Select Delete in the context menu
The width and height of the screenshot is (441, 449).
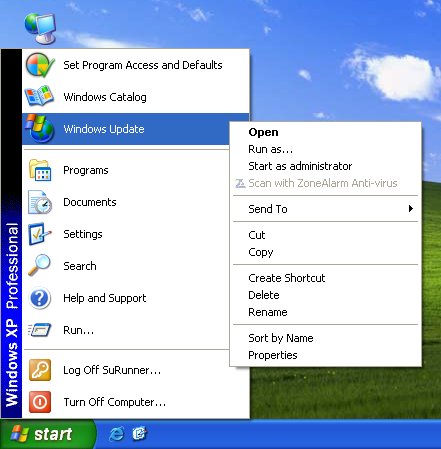325,295
